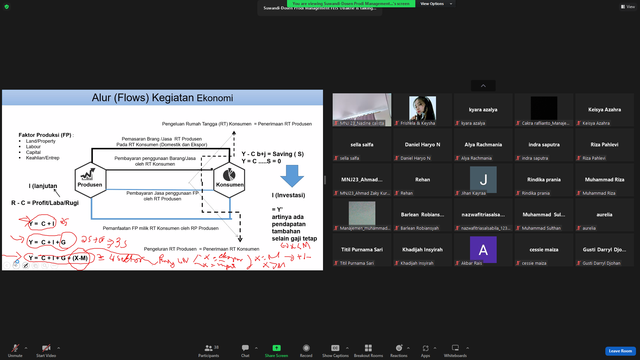Open the Apps panel
The width and height of the screenshot is (640, 360).
point(425,350)
